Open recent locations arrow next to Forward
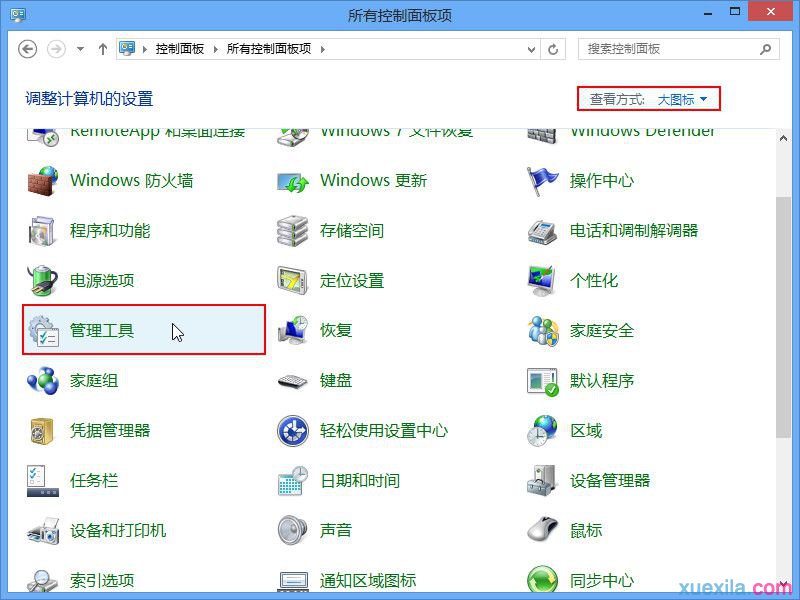 (80, 49)
